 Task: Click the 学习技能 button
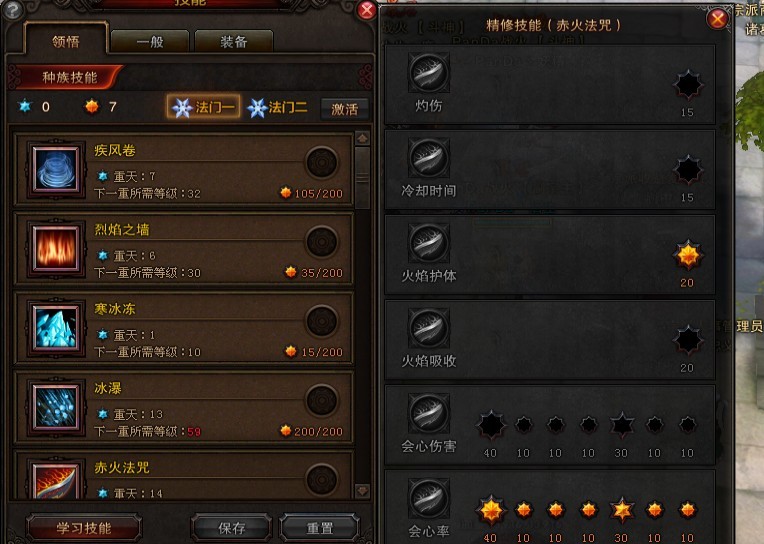84,528
